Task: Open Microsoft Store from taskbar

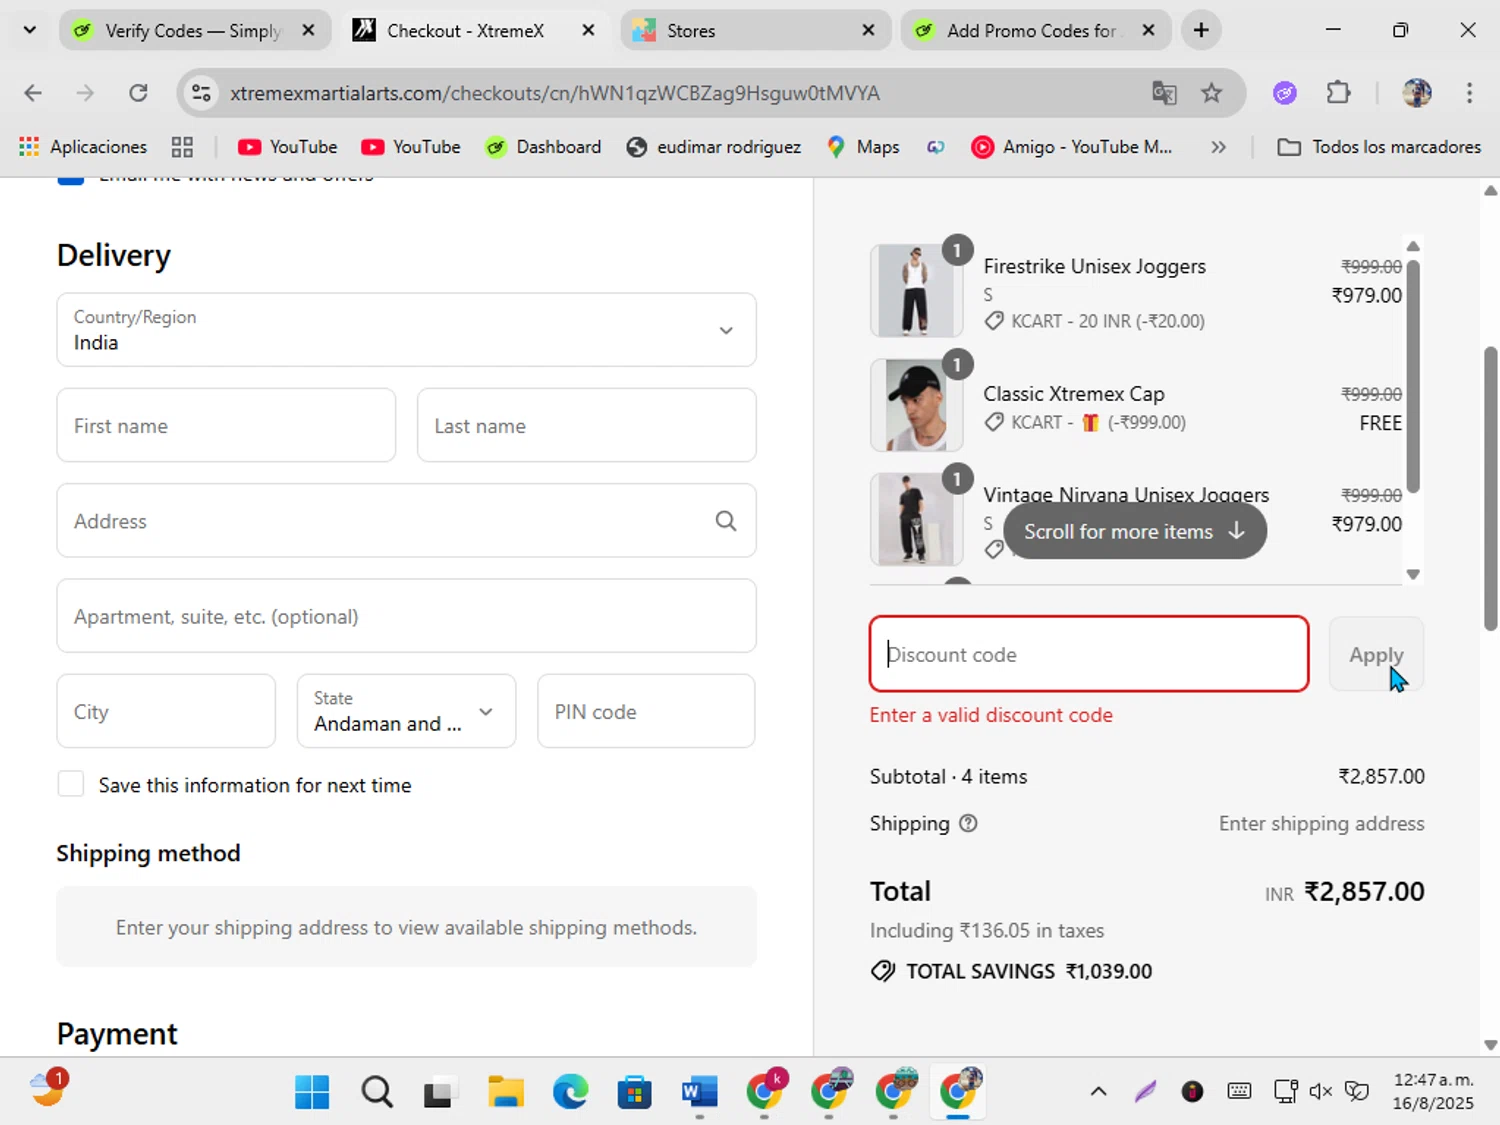Action: click(634, 1092)
